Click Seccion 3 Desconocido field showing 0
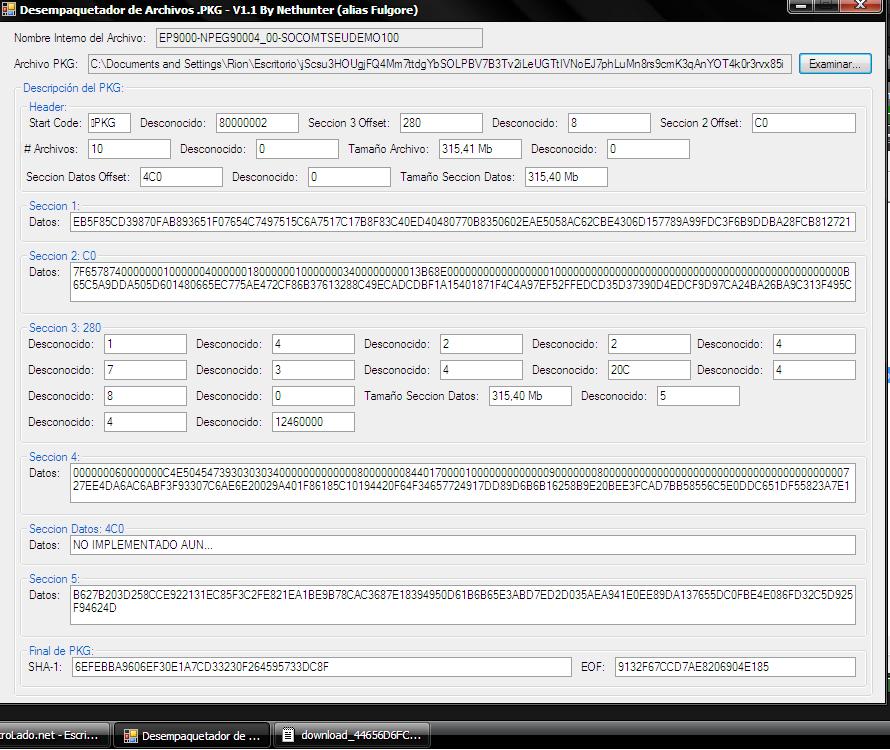 [x=313, y=396]
